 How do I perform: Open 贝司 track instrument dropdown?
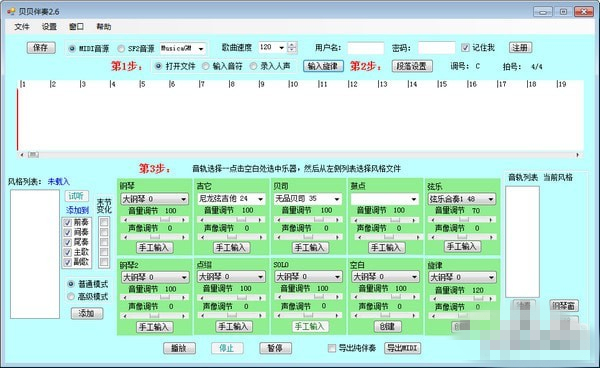tap(308, 199)
